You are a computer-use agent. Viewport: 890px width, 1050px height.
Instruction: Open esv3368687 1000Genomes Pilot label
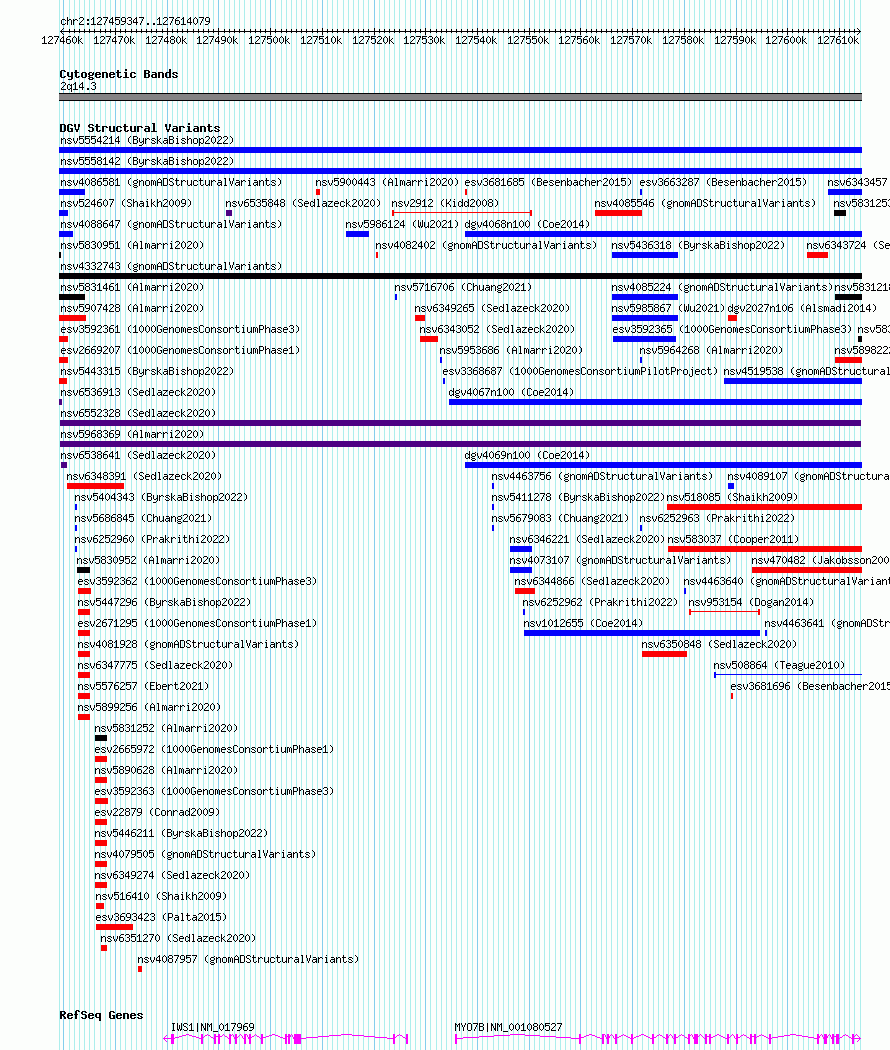pos(580,371)
